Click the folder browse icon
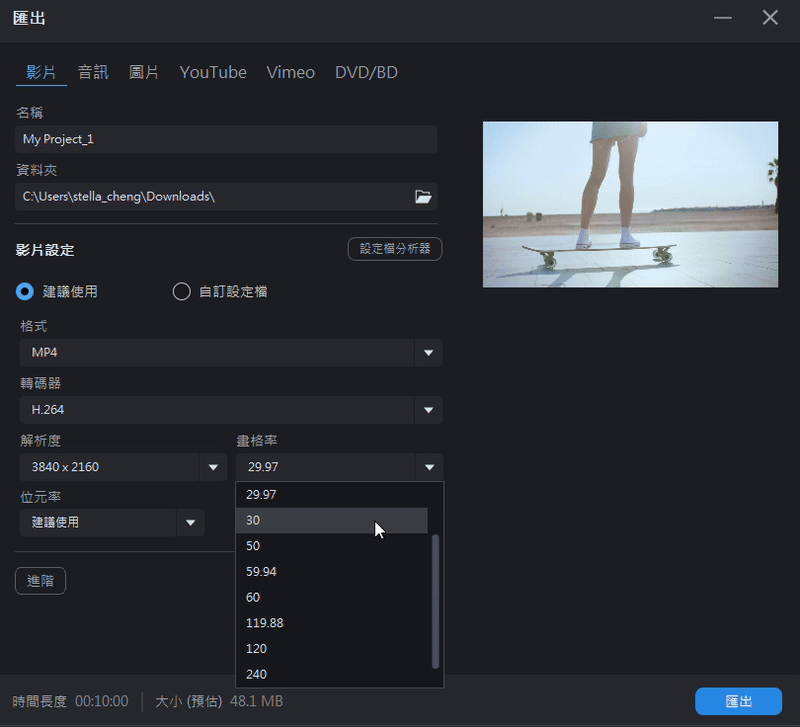The width and height of the screenshot is (800, 727). [422, 197]
